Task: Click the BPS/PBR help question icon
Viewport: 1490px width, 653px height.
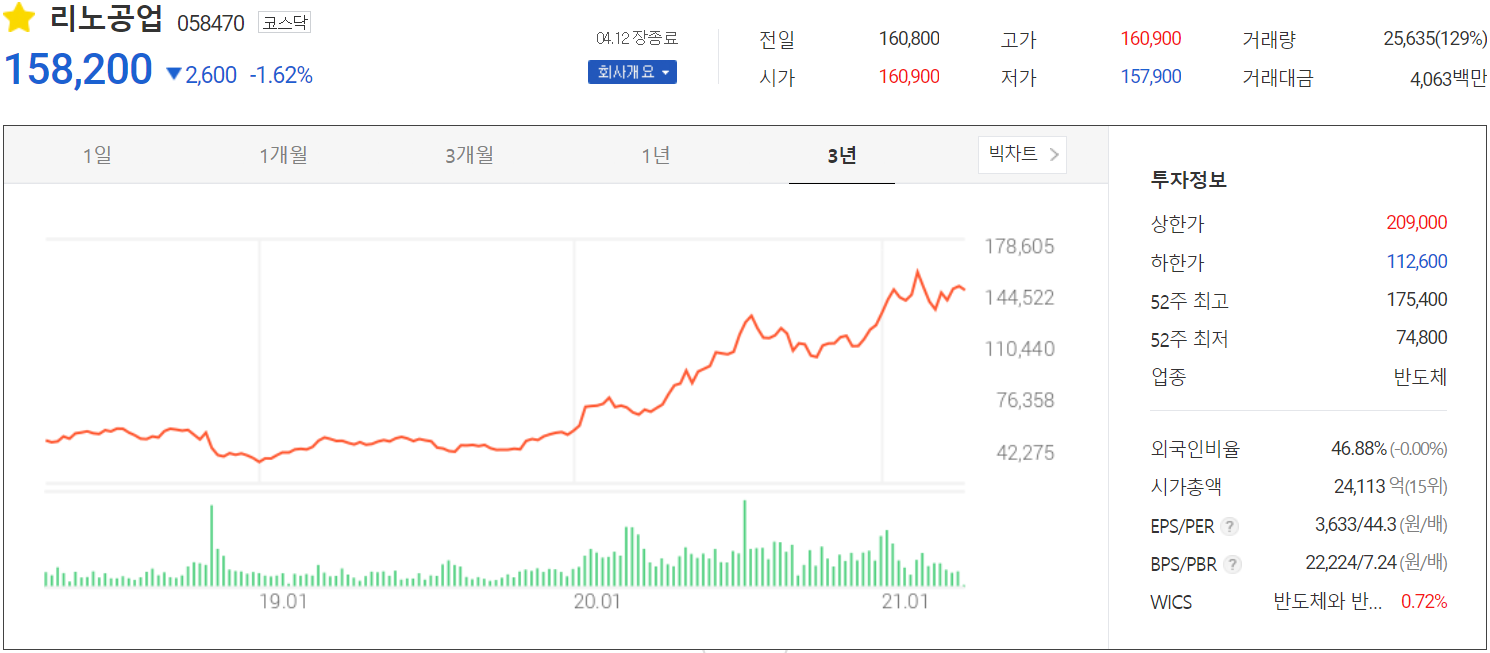Action: point(1232,564)
